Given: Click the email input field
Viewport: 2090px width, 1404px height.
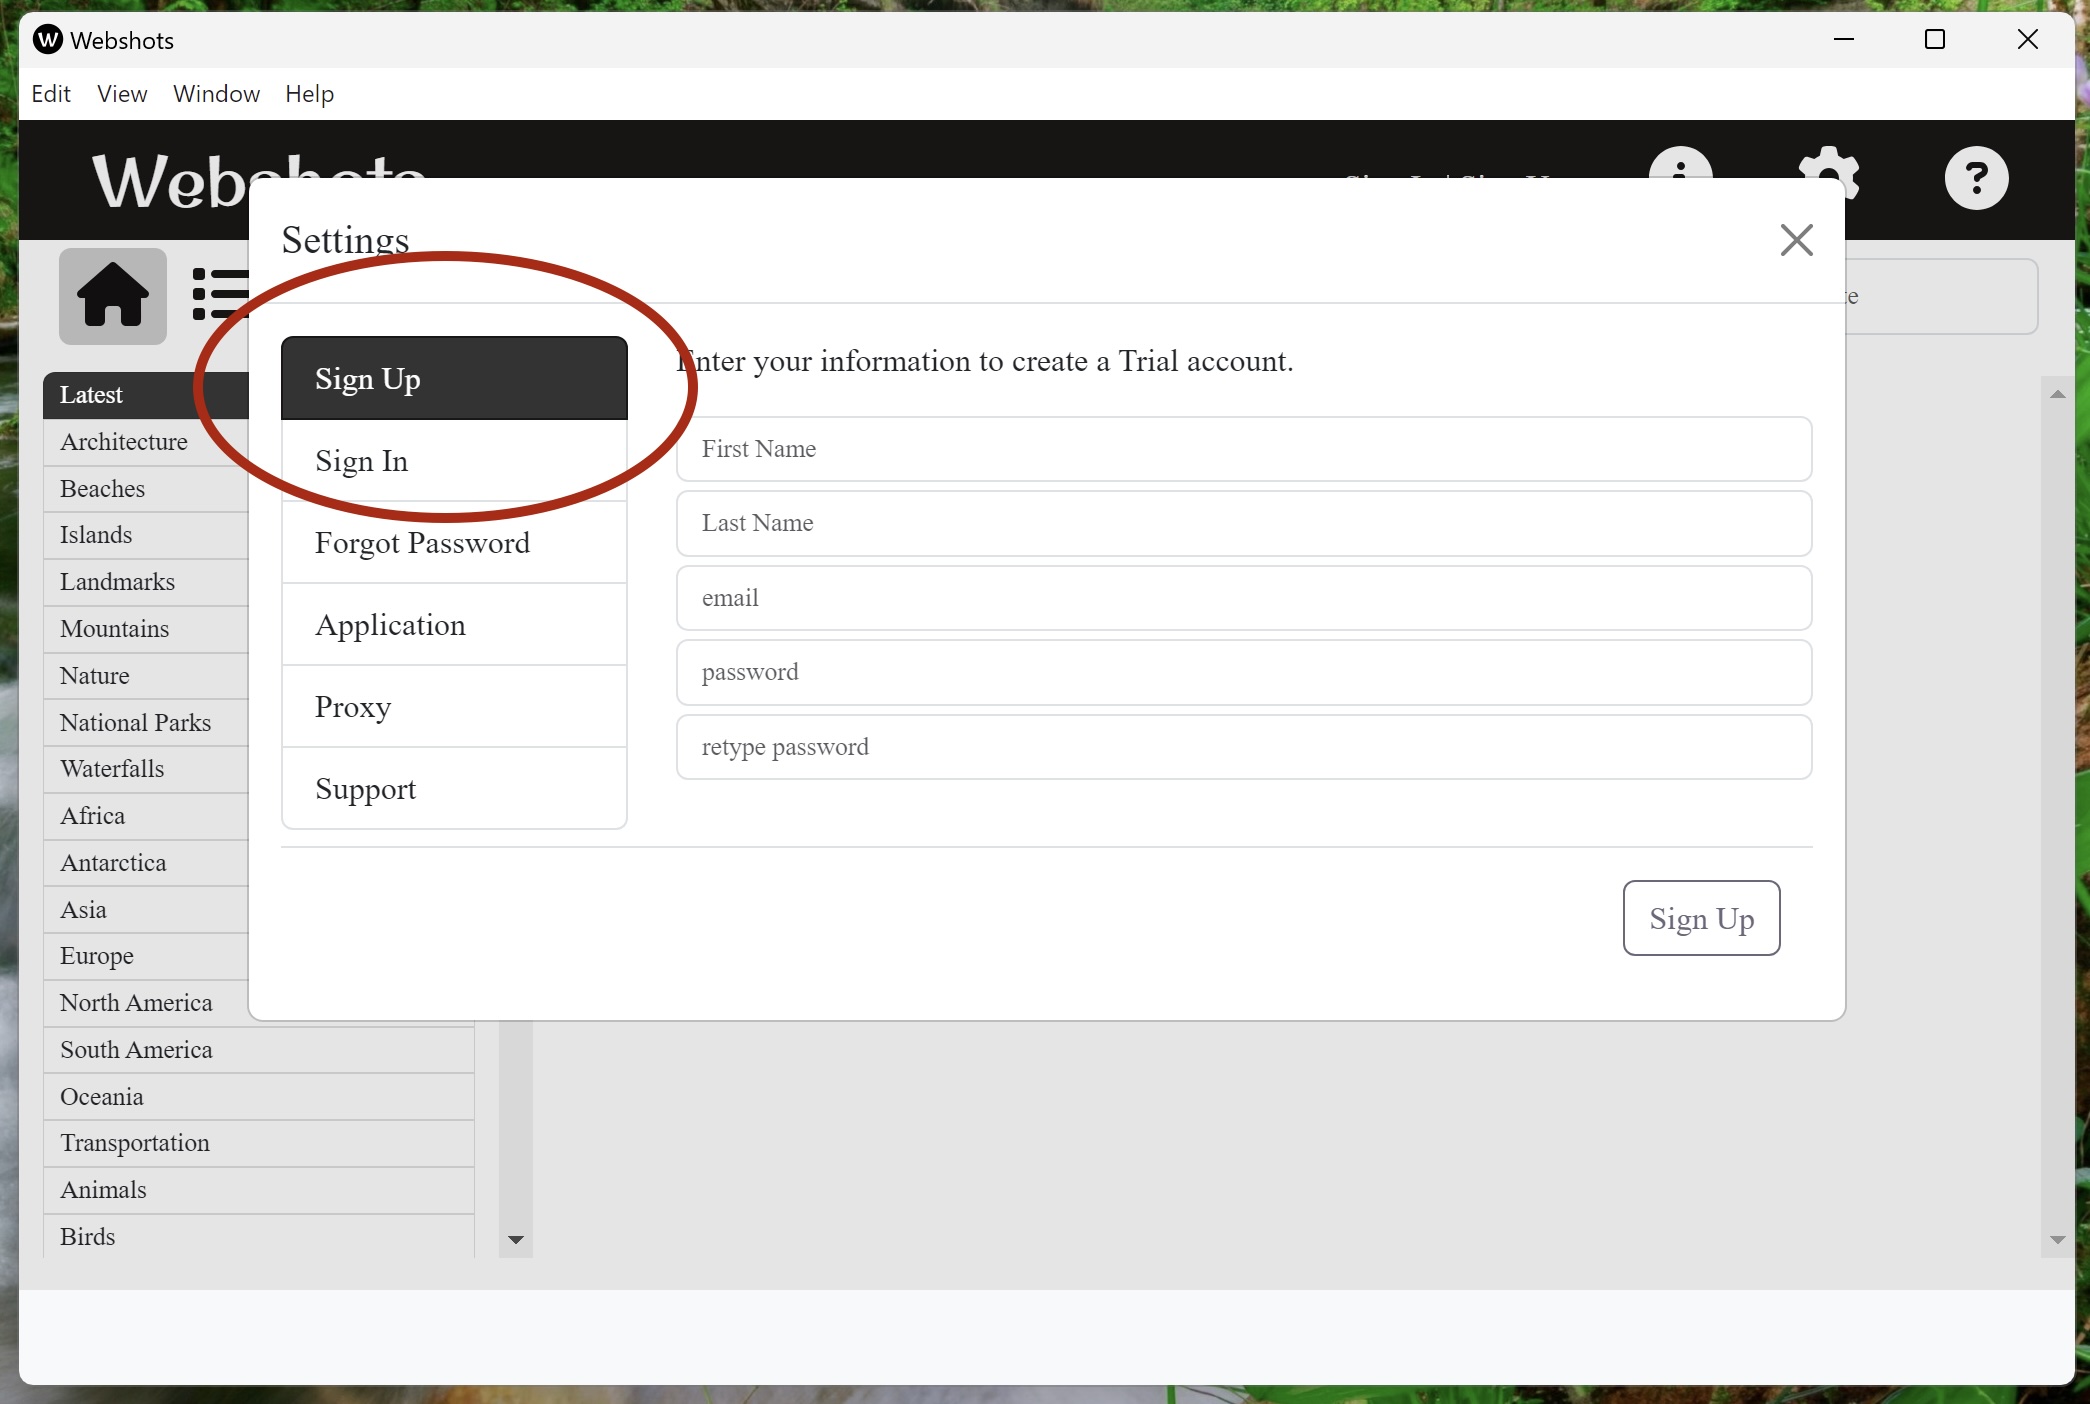Looking at the screenshot, I should tap(1243, 598).
